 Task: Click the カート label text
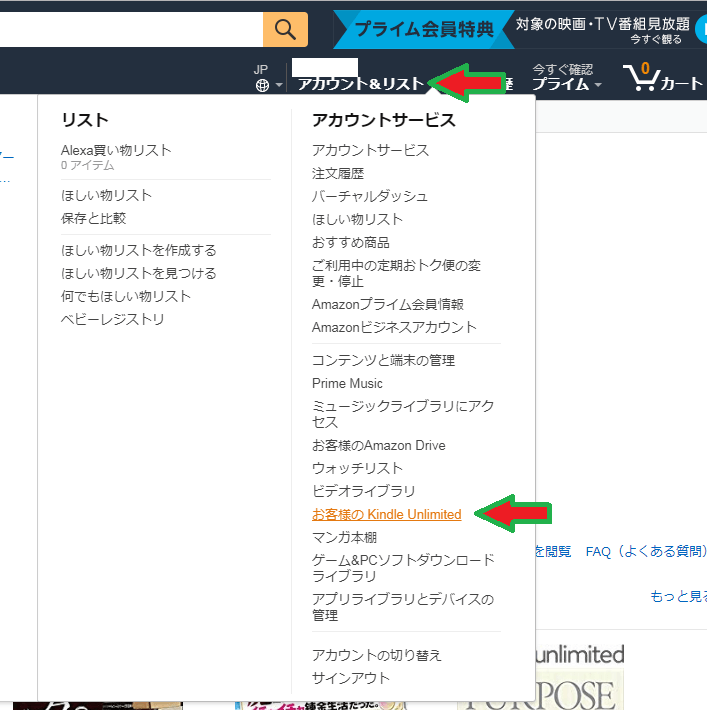click(x=681, y=83)
